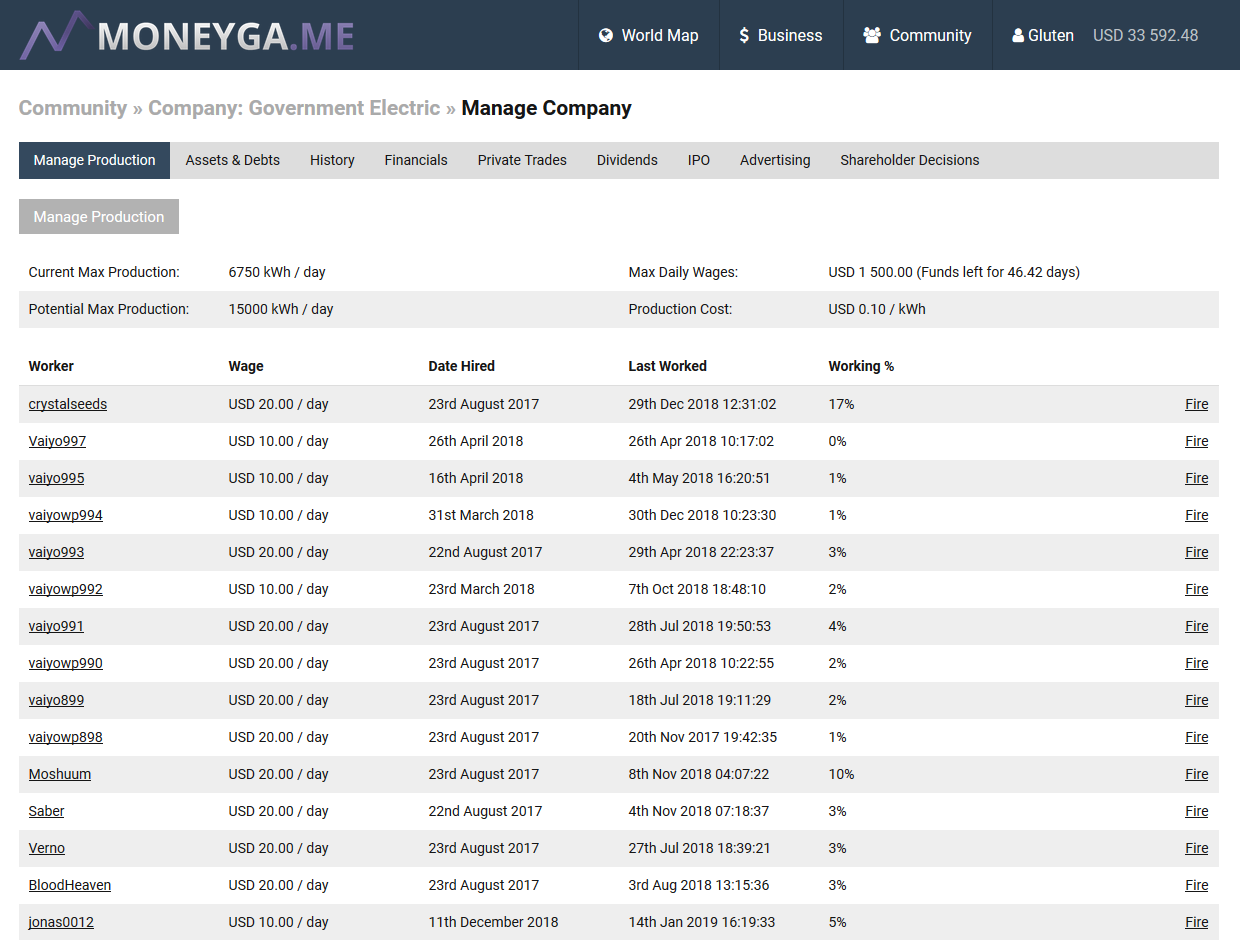Fire worker jonas0012

[1196, 923]
